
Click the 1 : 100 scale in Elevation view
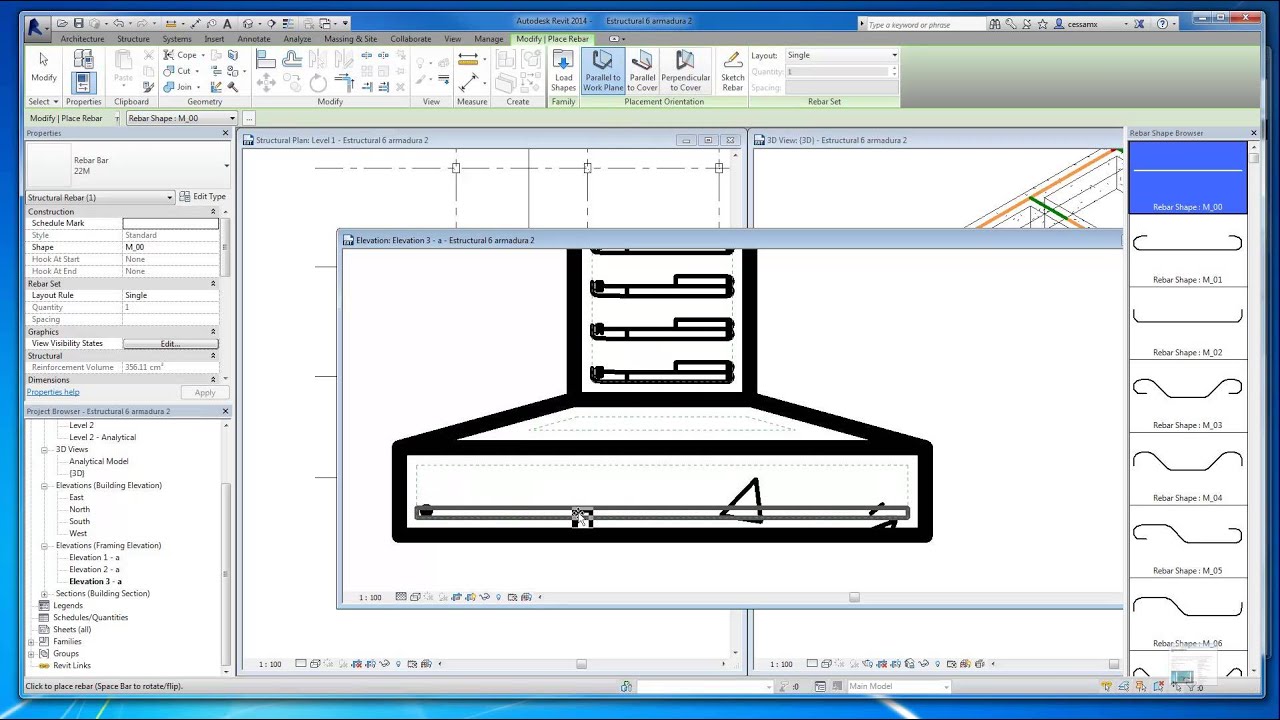tap(370, 597)
